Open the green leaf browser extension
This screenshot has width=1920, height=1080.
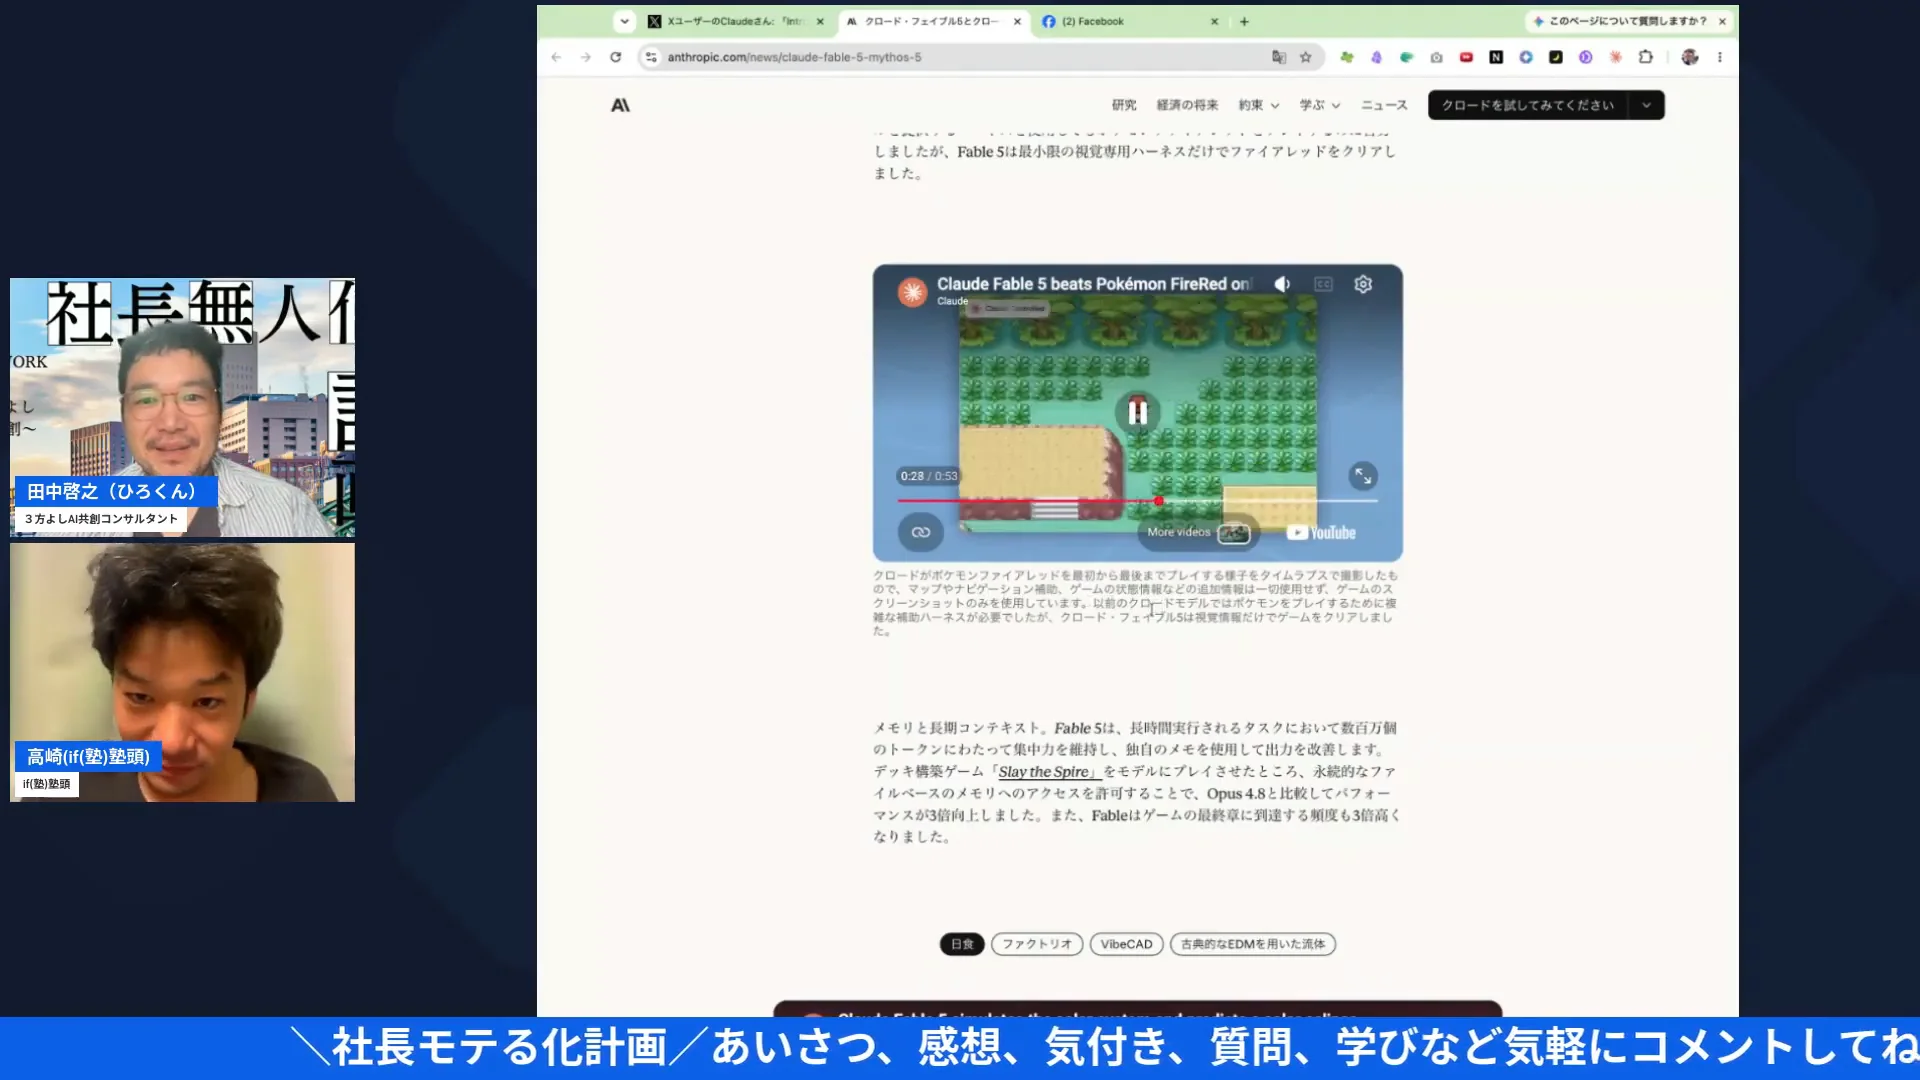pos(1347,57)
